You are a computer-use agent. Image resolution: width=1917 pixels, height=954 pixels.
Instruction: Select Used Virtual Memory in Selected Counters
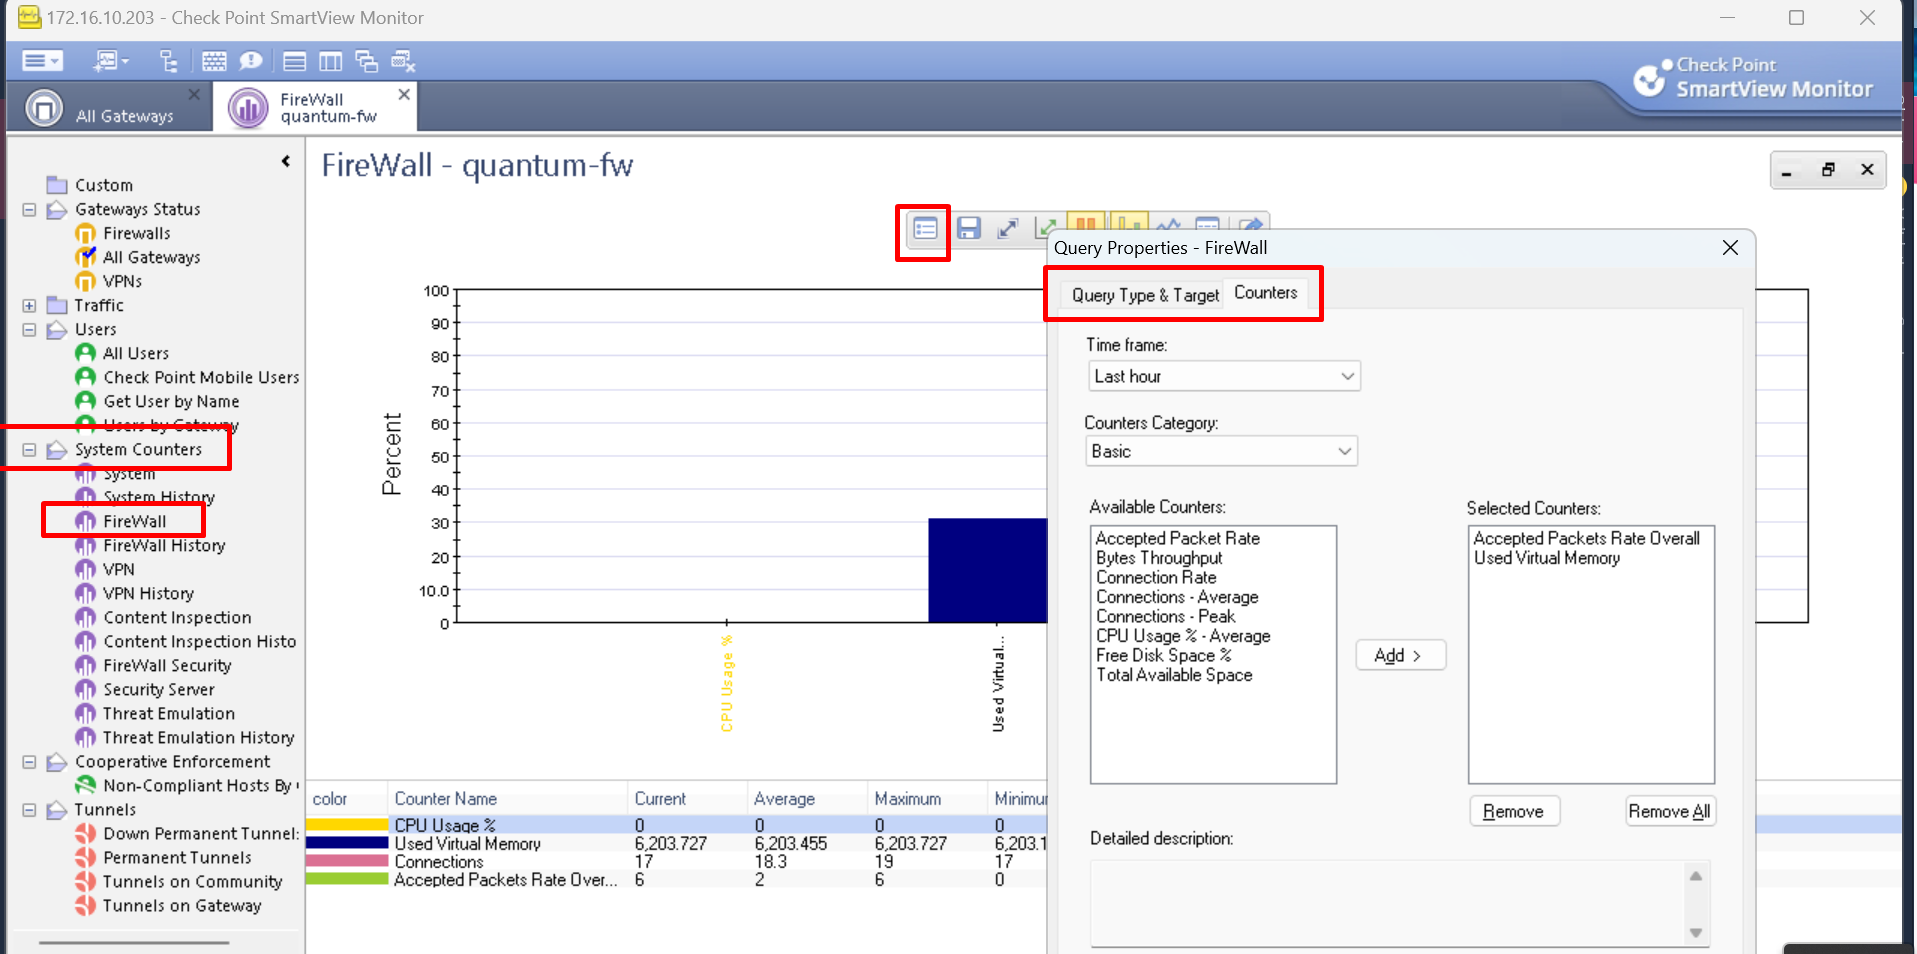tap(1546, 558)
